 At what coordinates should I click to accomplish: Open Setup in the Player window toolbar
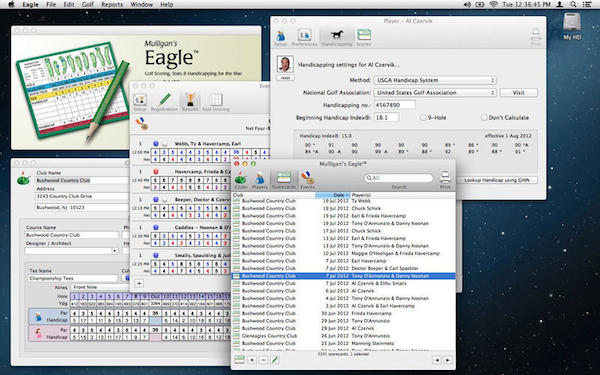coord(280,38)
